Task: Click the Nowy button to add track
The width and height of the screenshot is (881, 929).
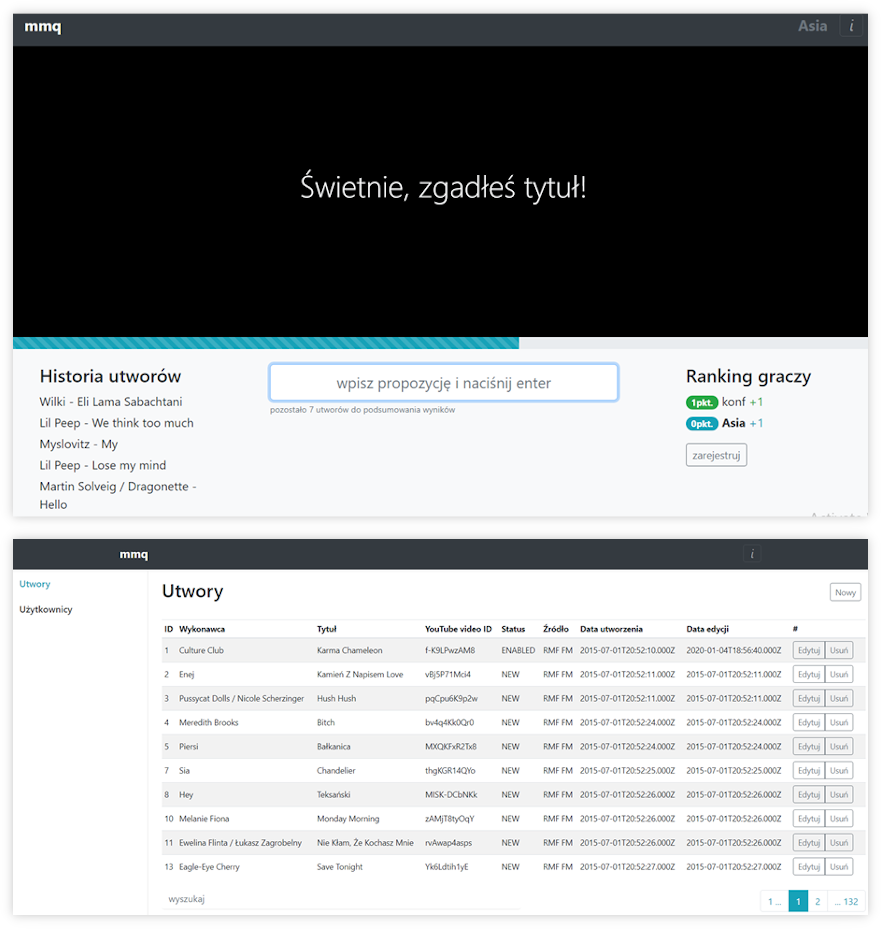Action: [x=845, y=592]
